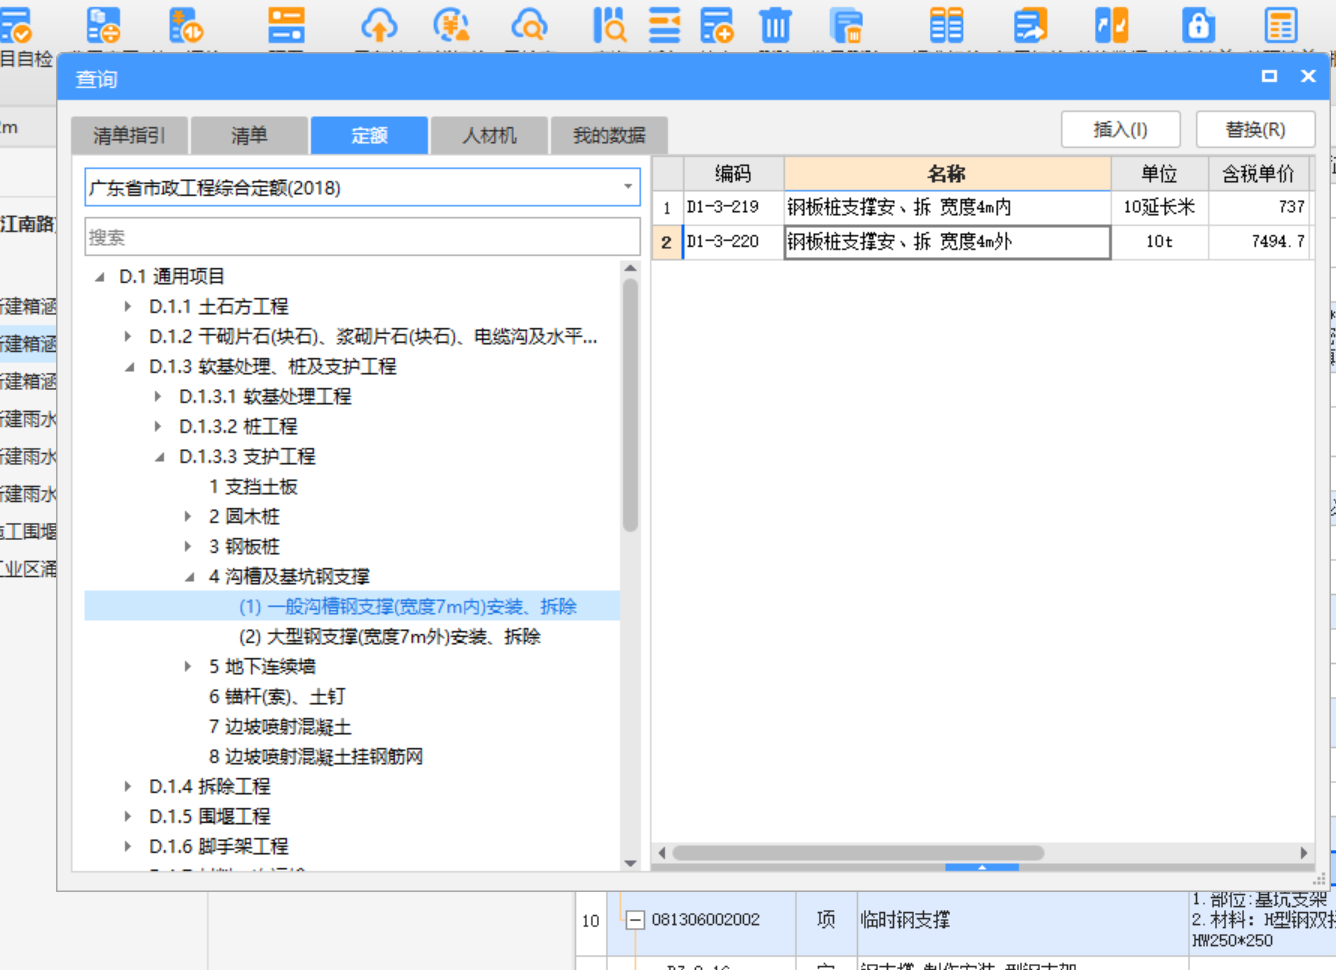Screen dimensions: 1336x970
Task: Expand the D.1.6 脚手架工程 node
Action: tap(128, 847)
